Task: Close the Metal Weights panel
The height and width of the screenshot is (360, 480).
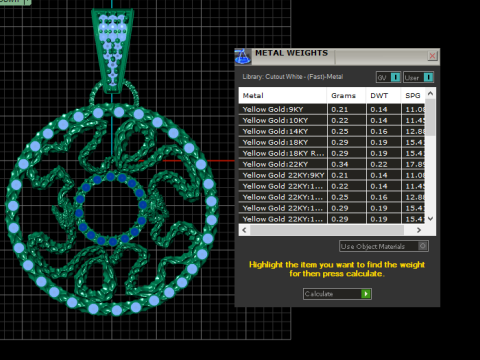Action: [432, 56]
